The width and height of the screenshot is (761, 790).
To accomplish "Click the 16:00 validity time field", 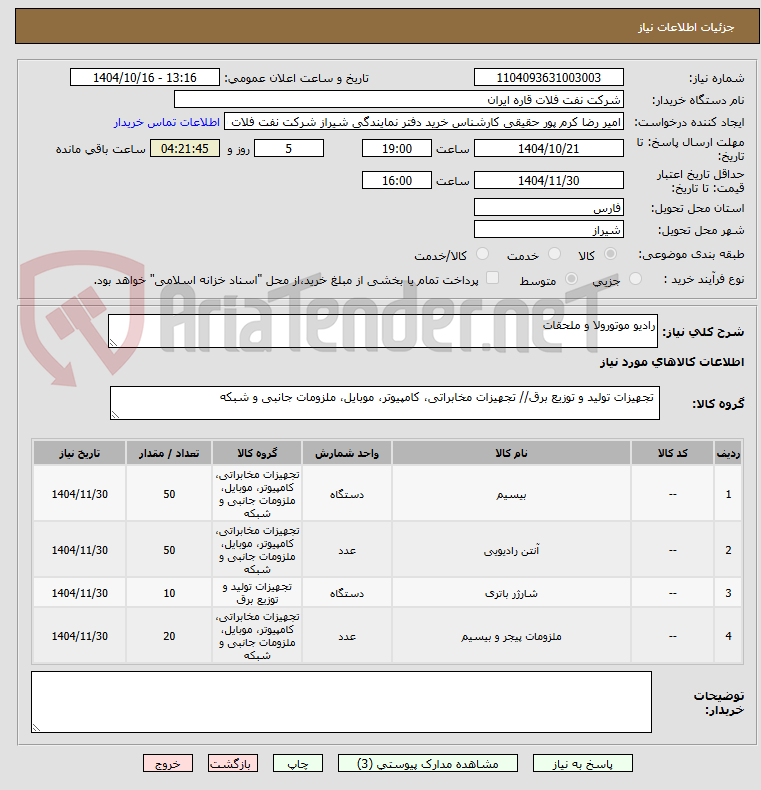I will [x=397, y=180].
